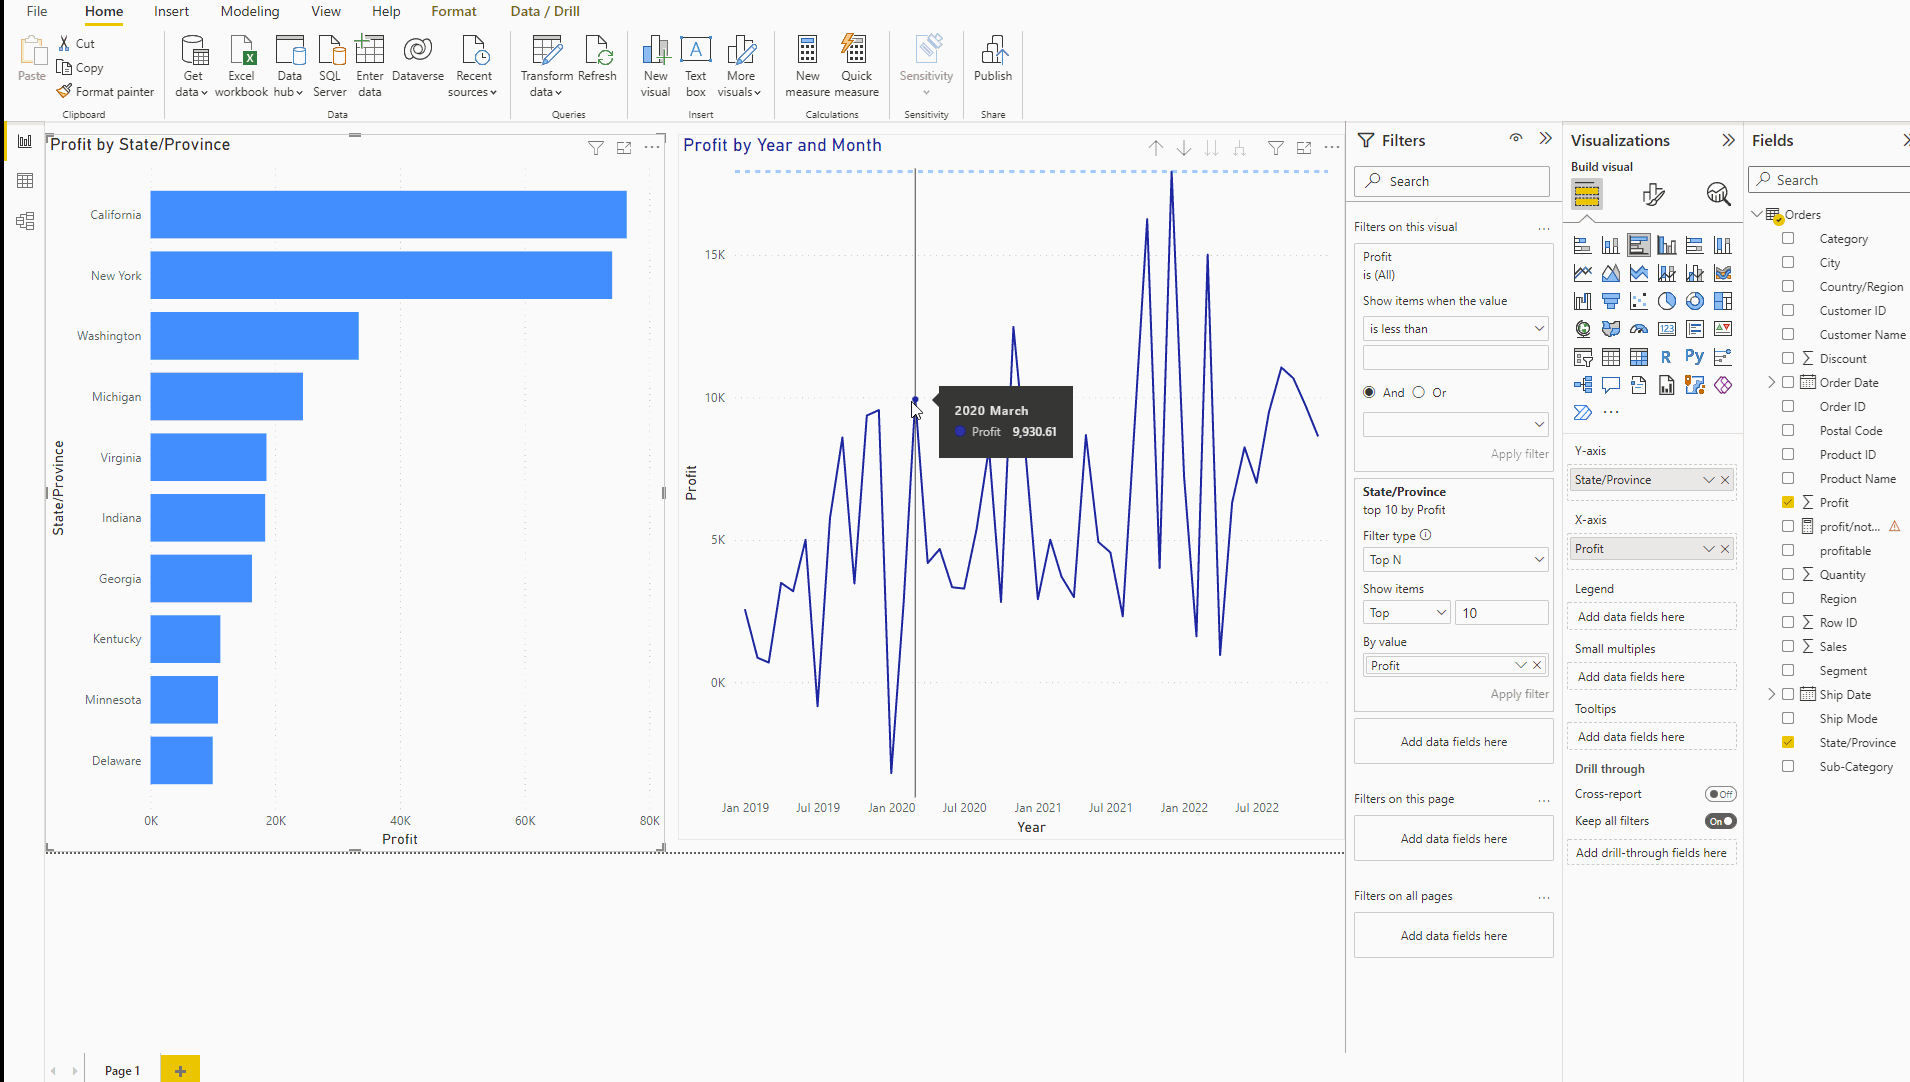Pick the Python visual icon
The height and width of the screenshot is (1082, 1910).
pyautogui.click(x=1695, y=356)
